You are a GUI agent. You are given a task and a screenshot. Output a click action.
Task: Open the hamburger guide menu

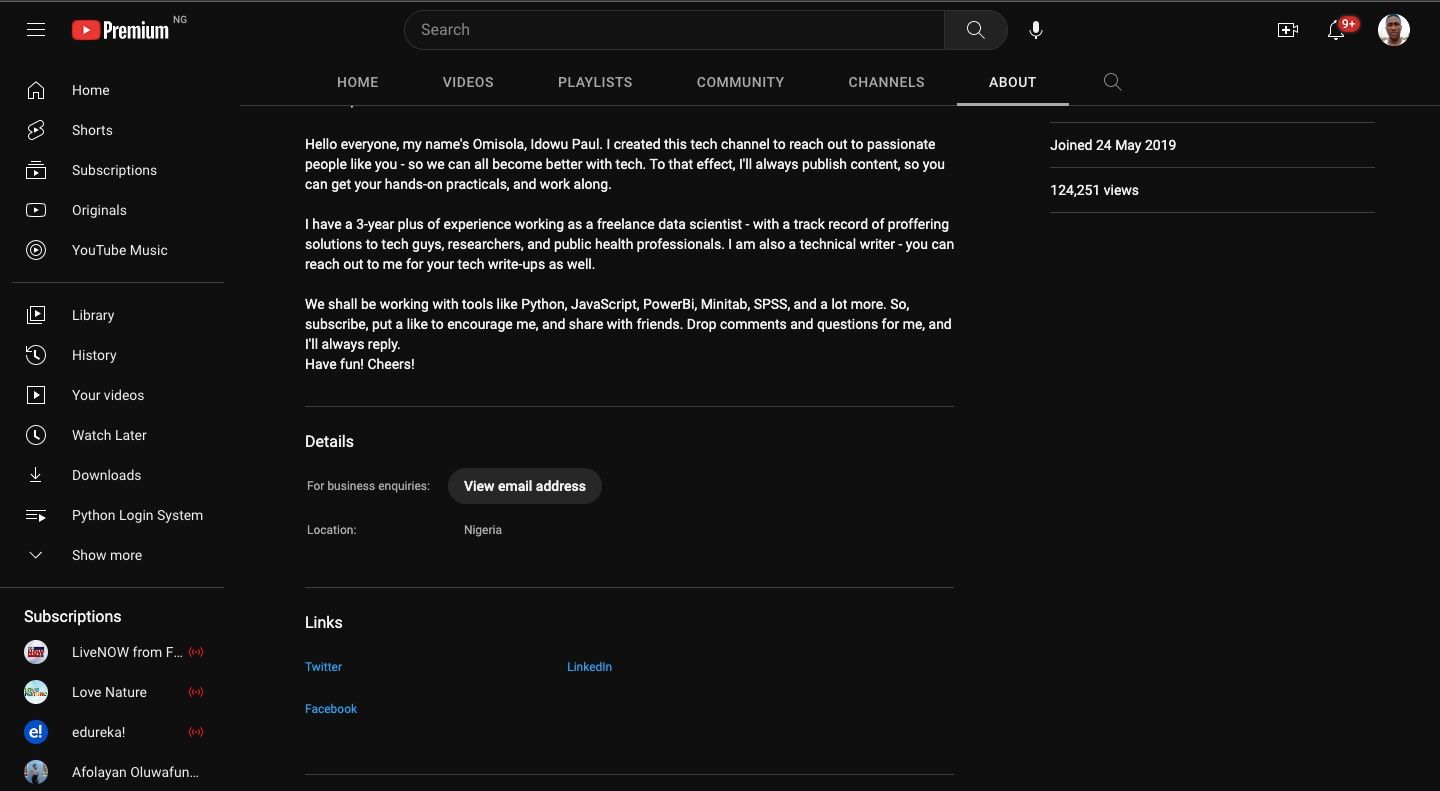[36, 30]
